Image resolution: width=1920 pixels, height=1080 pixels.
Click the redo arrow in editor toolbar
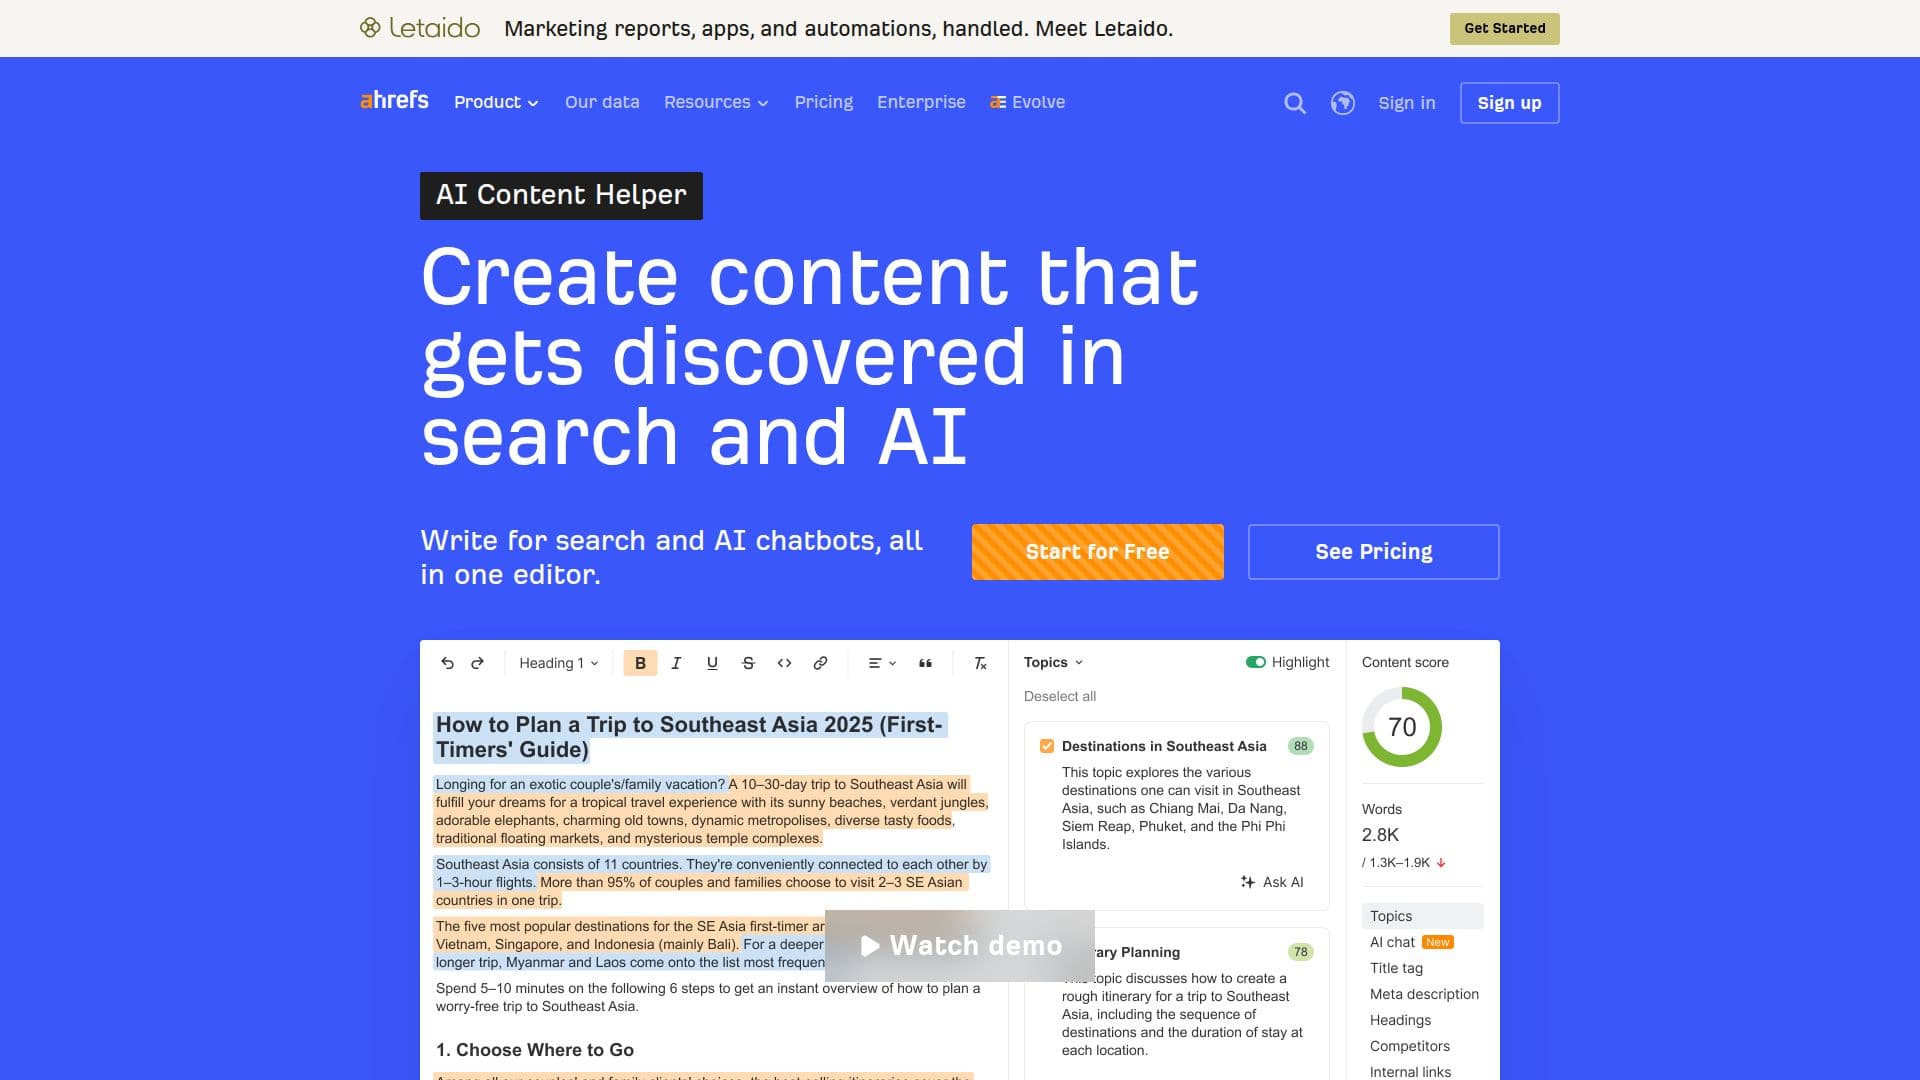coord(477,663)
